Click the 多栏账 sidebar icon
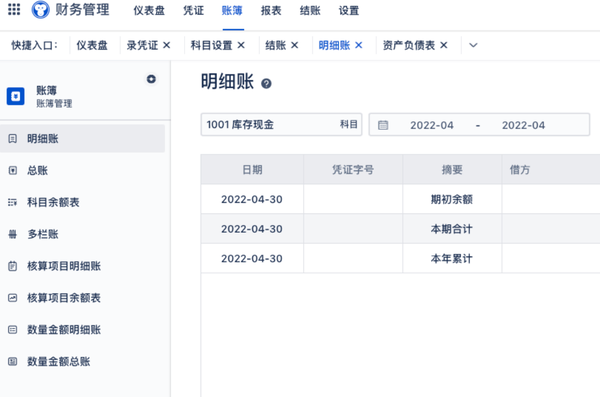This screenshot has height=397, width=600. (x=13, y=234)
